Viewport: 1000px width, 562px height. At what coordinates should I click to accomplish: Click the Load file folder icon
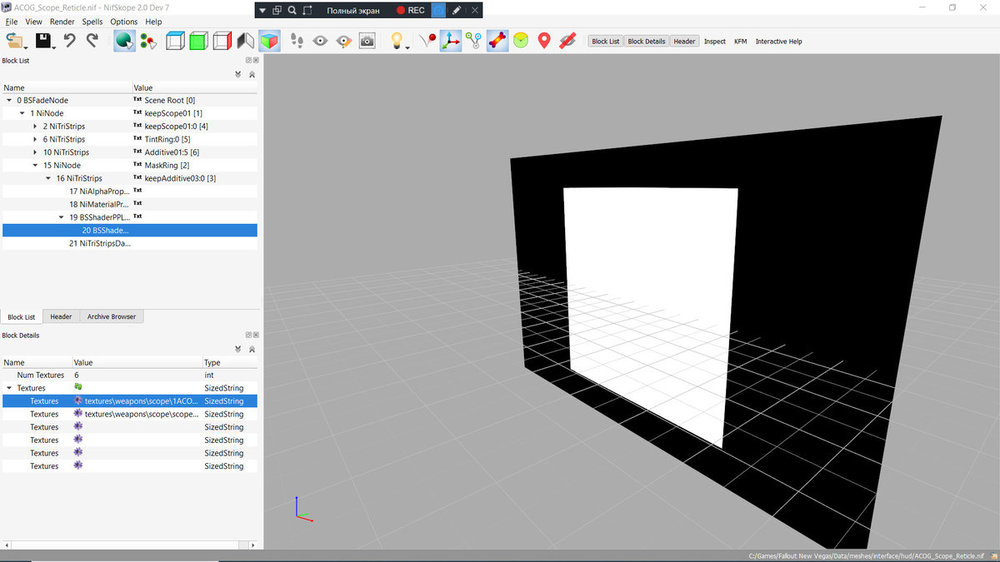[13, 41]
